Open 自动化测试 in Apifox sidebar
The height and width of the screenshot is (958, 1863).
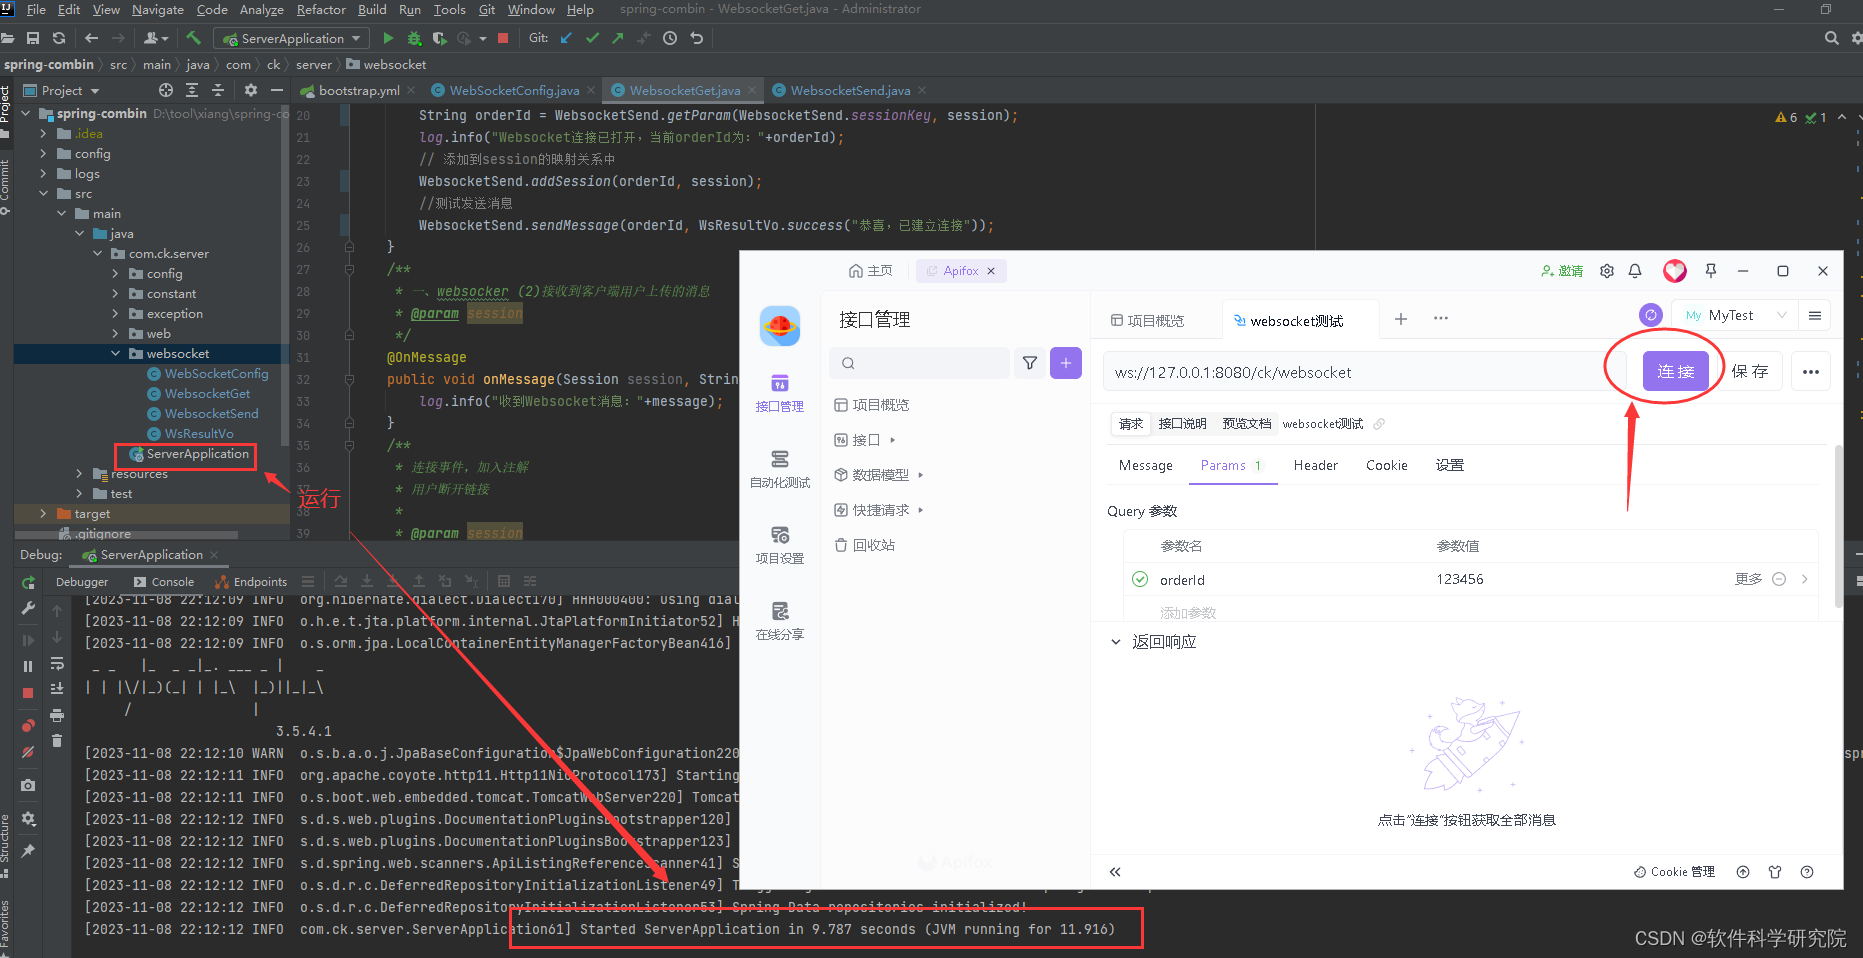click(779, 470)
